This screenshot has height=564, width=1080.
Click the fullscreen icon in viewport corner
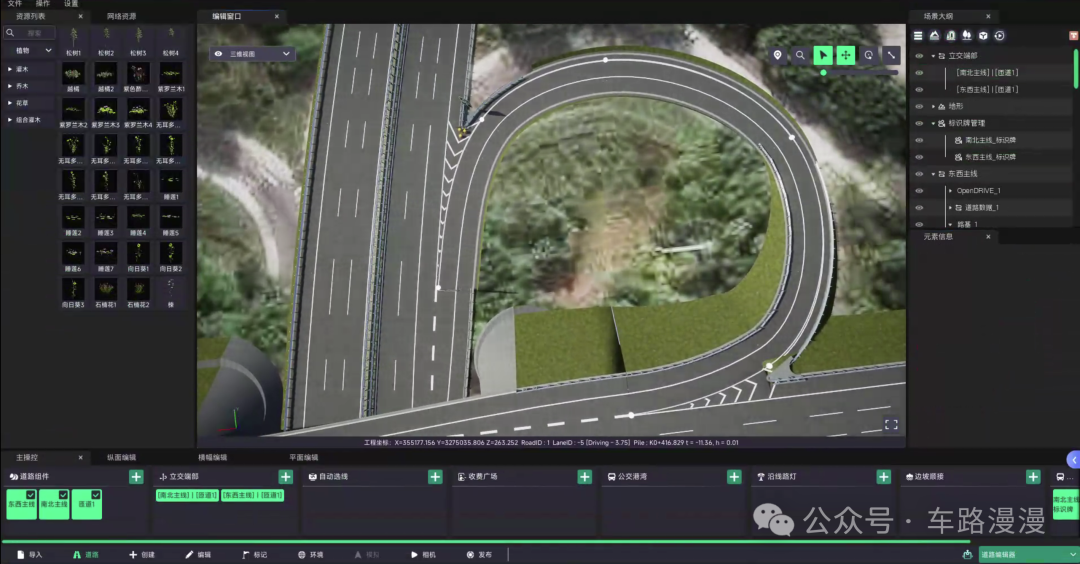pyautogui.click(x=891, y=425)
